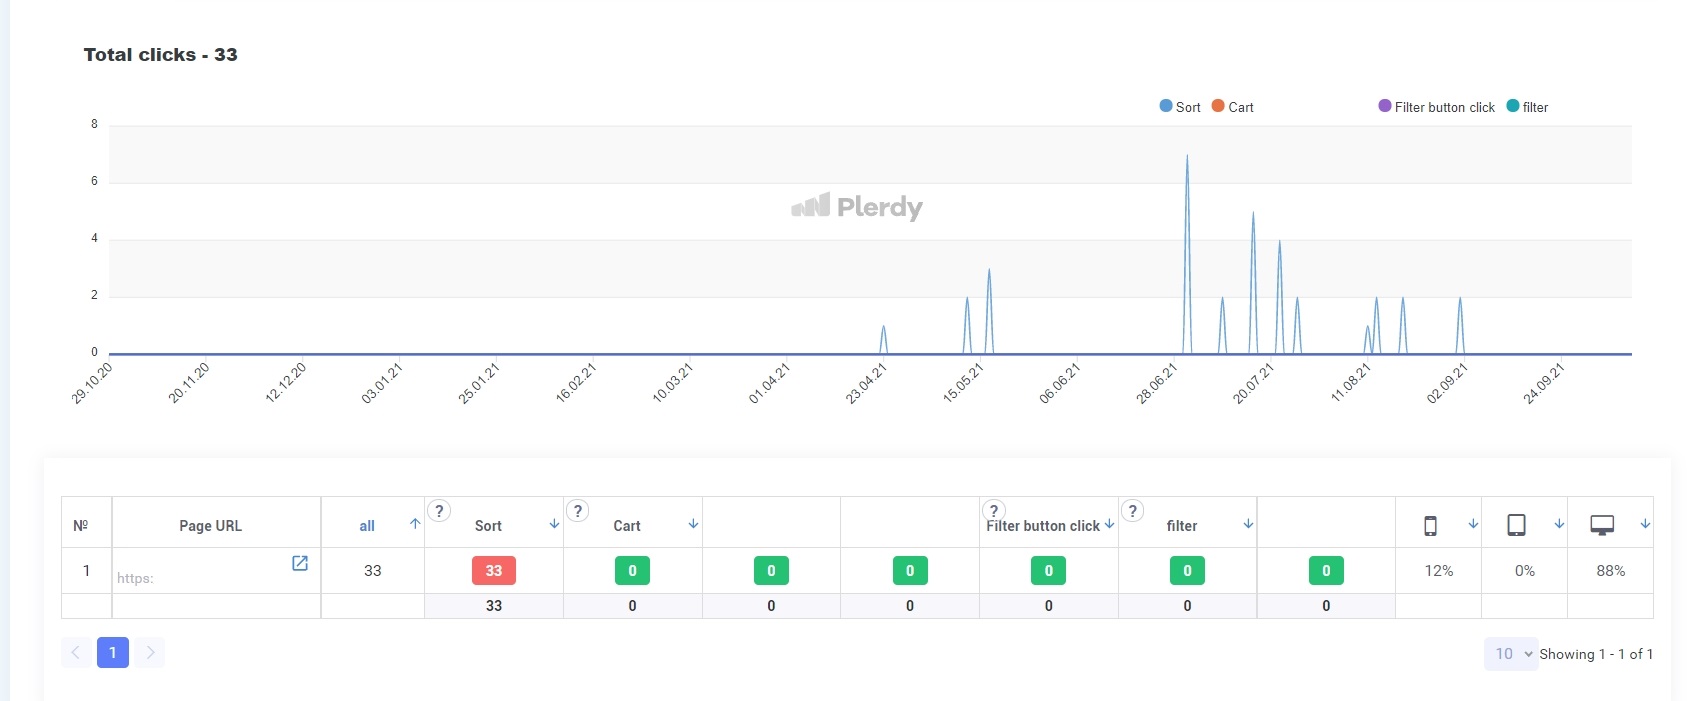The image size is (1699, 701).
Task: Open the rows-per-page dropdown showing 10
Action: [1511, 654]
